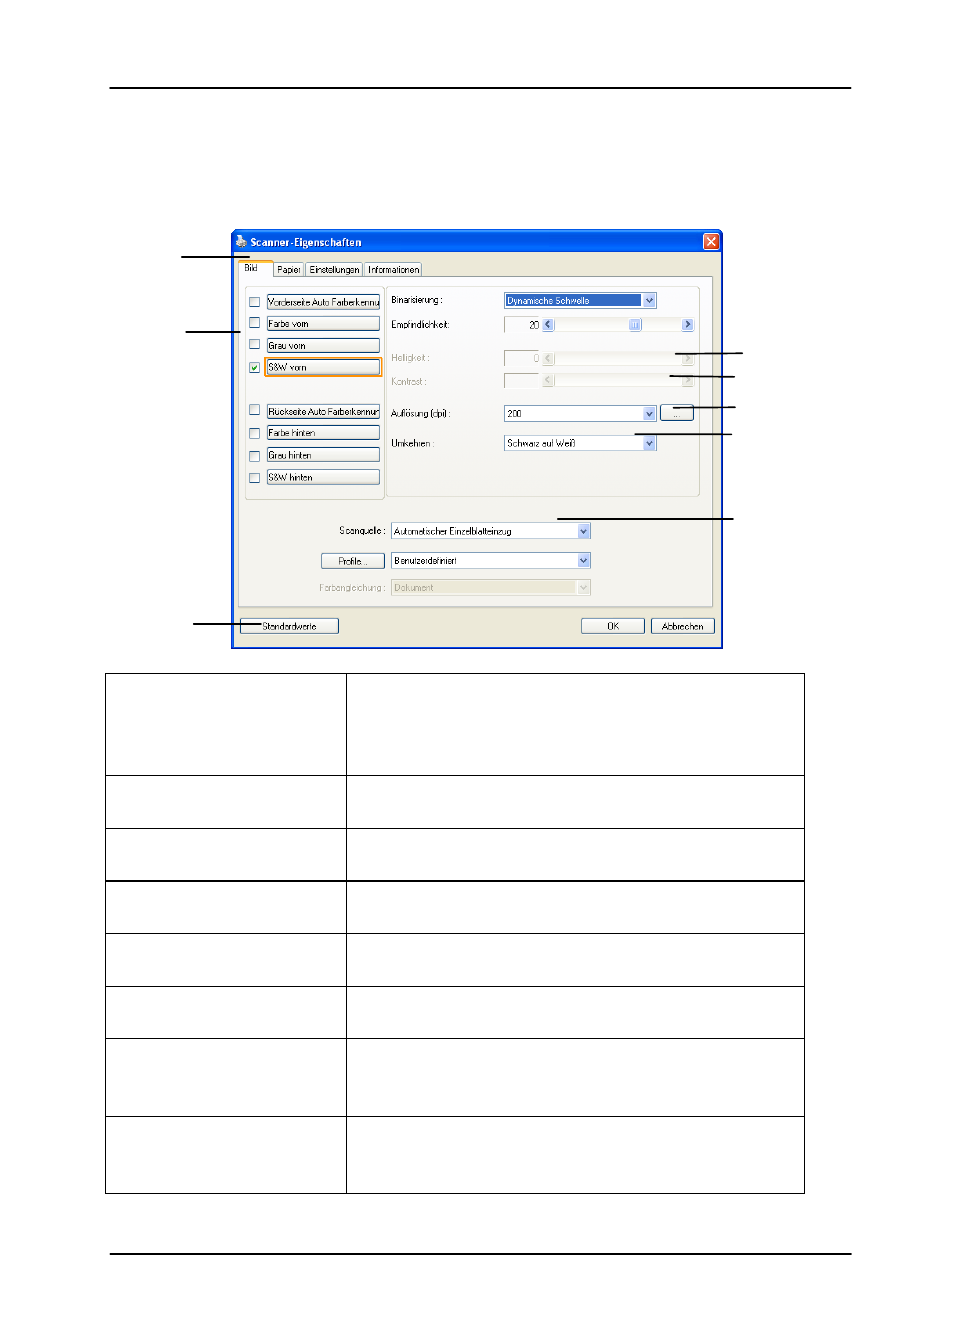Close the Scanner-Eigenschaften dialog
The width and height of the screenshot is (954, 1336).
click(x=711, y=242)
